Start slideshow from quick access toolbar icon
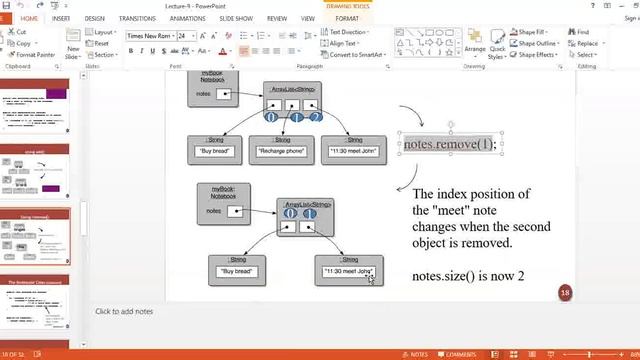 click(54, 5)
